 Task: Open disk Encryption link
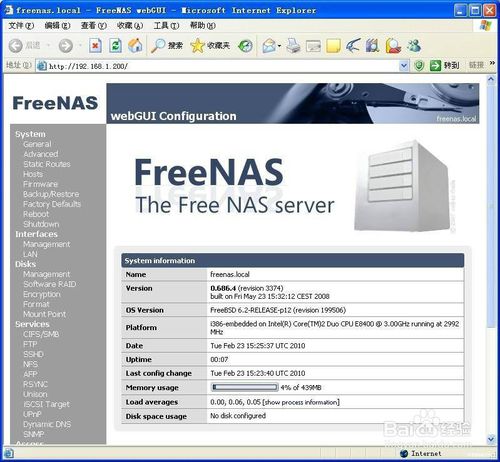click(x=42, y=294)
